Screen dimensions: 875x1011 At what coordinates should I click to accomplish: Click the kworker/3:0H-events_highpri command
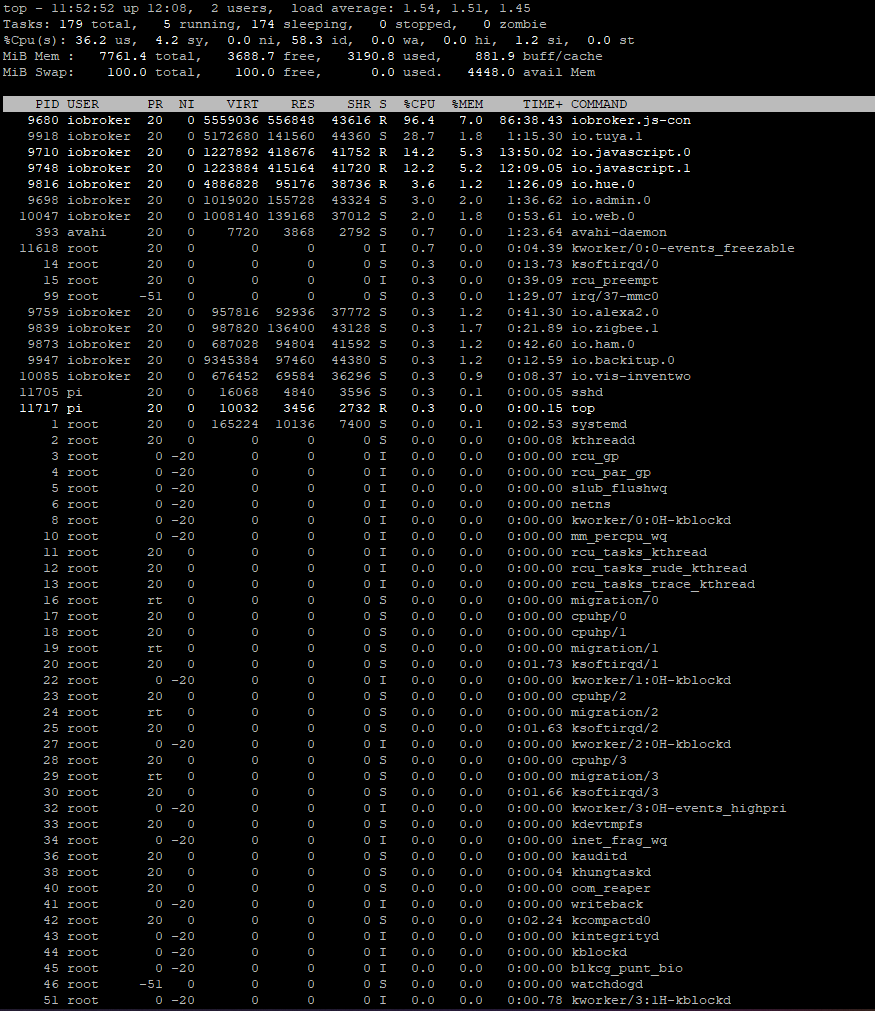point(679,809)
